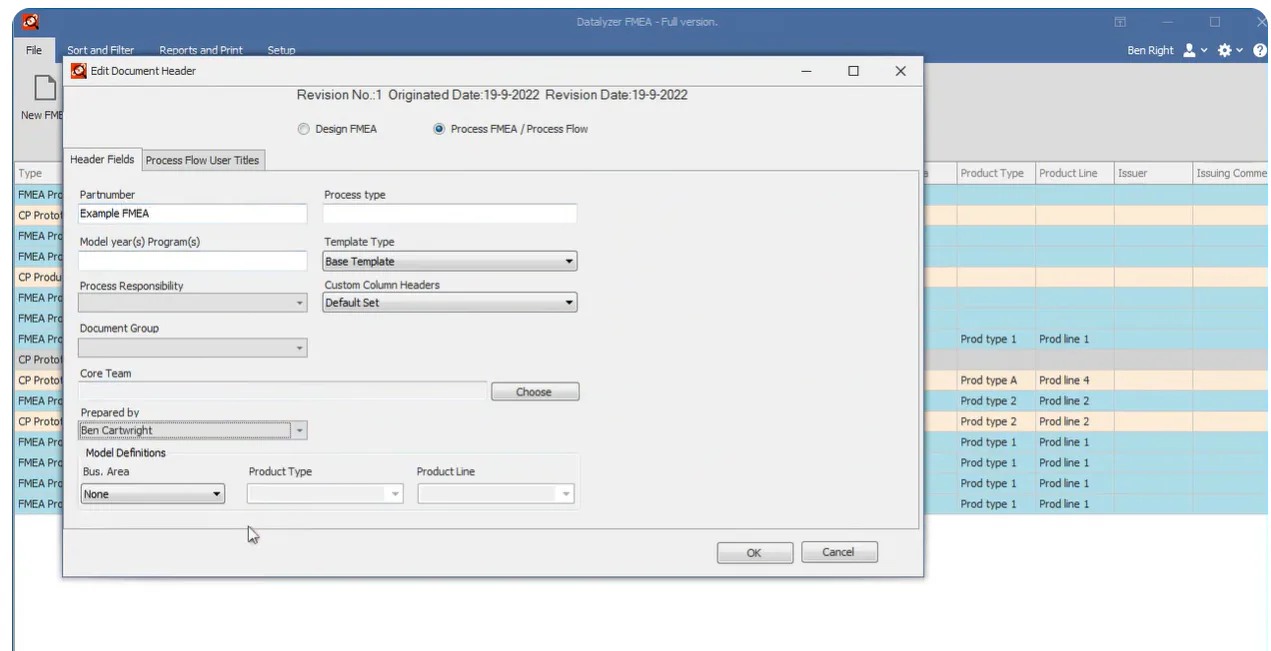1271x651 pixels.
Task: Click the Core Team text field
Action: [282, 392]
